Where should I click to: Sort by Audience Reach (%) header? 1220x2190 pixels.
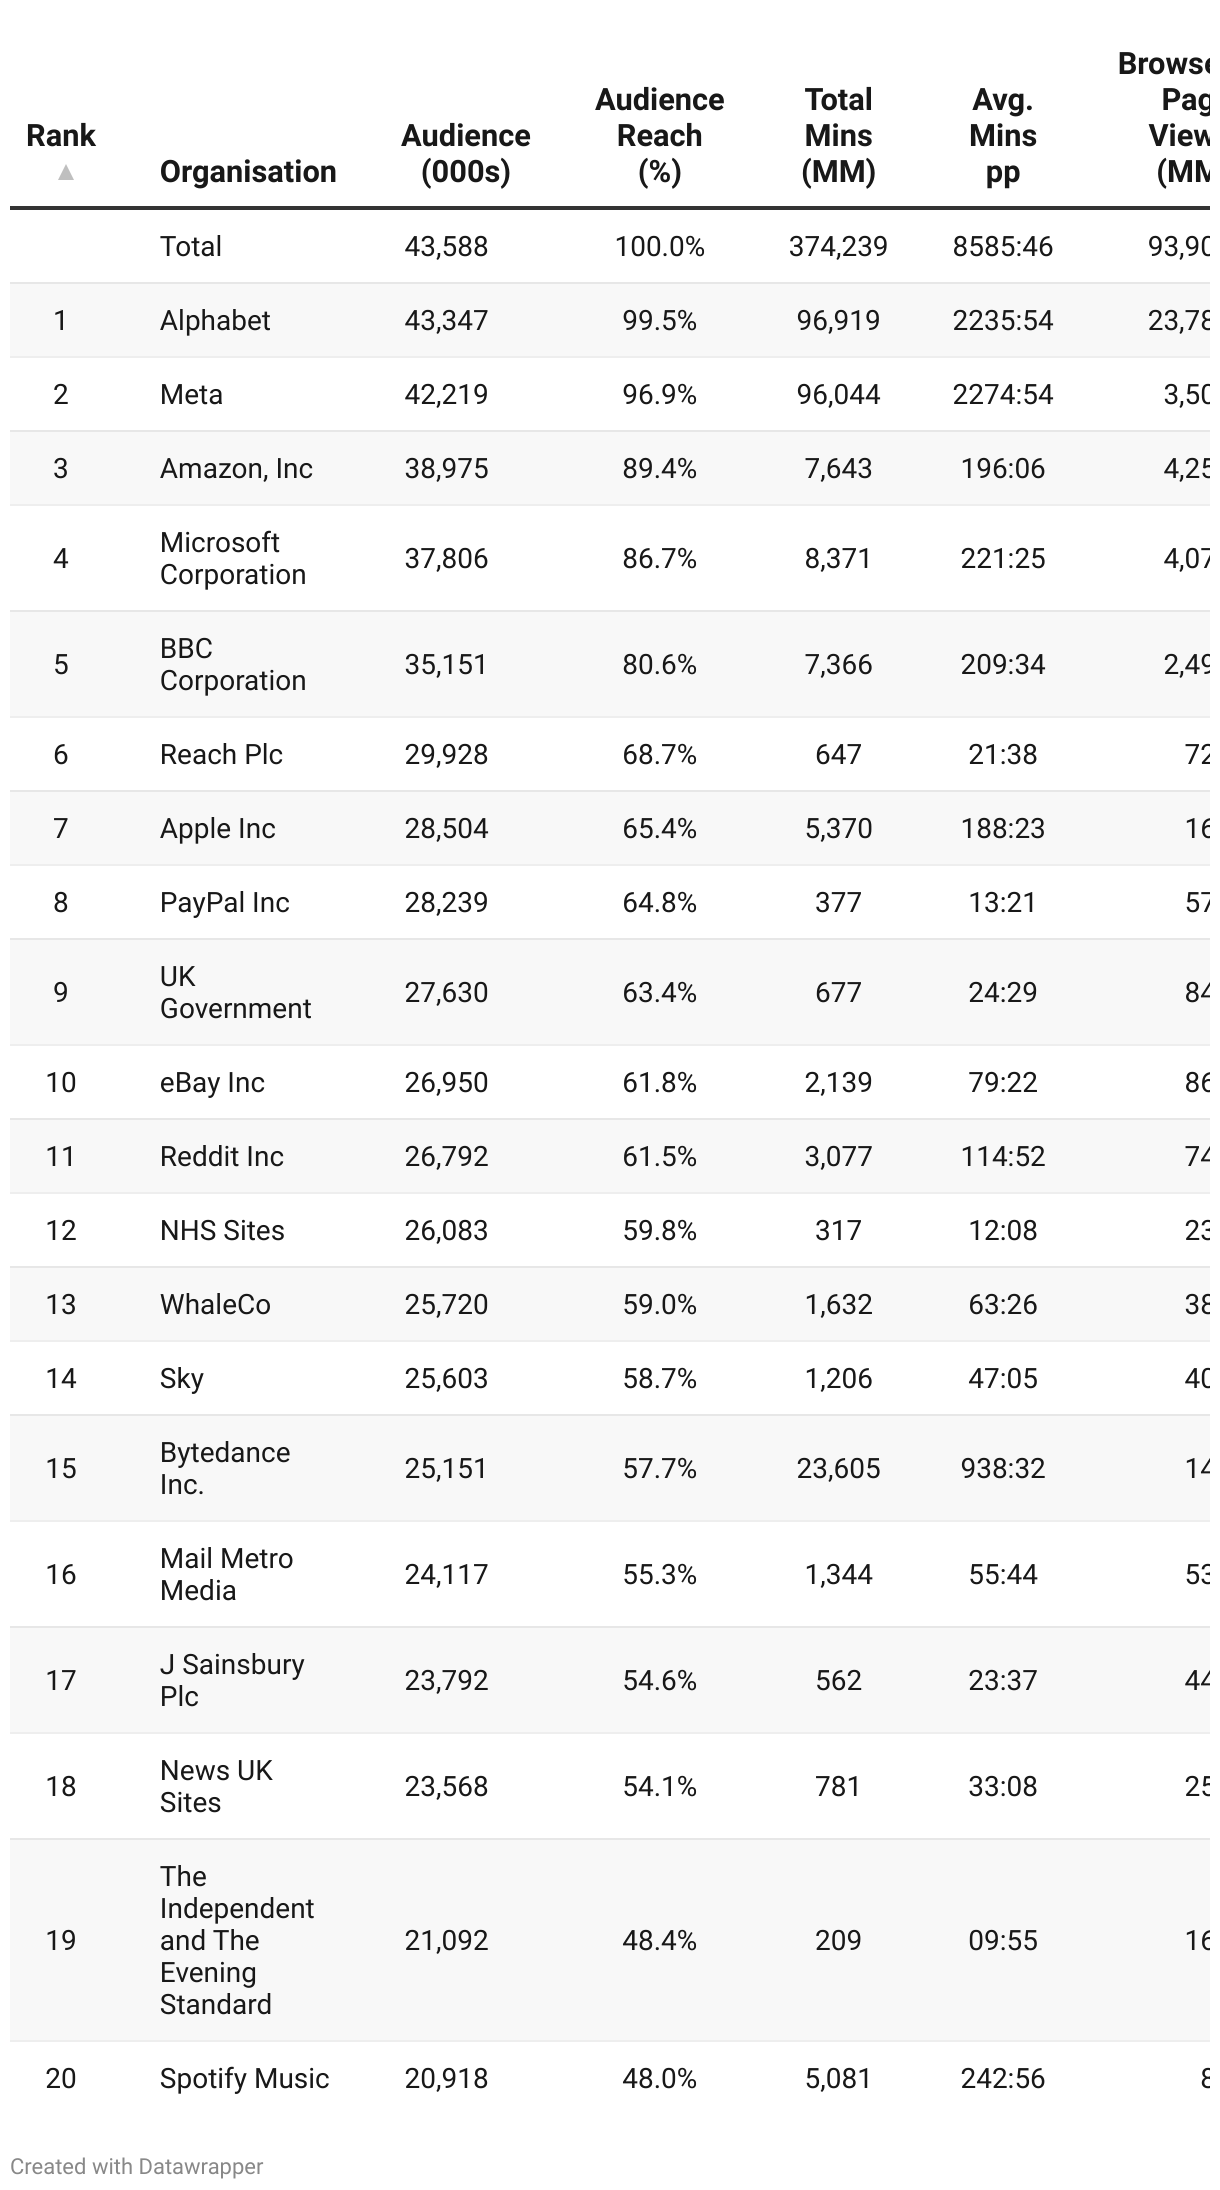click(660, 136)
